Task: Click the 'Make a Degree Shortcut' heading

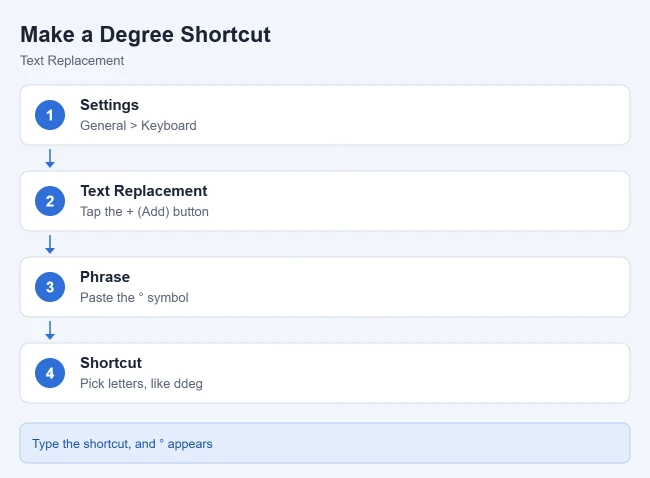Action: [x=146, y=34]
